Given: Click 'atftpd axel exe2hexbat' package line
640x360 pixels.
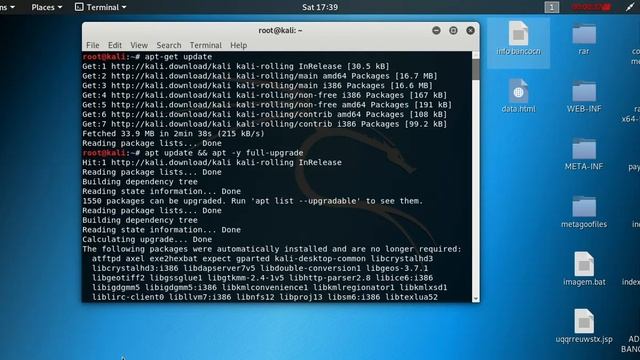Looking at the screenshot, I should 262,258.
